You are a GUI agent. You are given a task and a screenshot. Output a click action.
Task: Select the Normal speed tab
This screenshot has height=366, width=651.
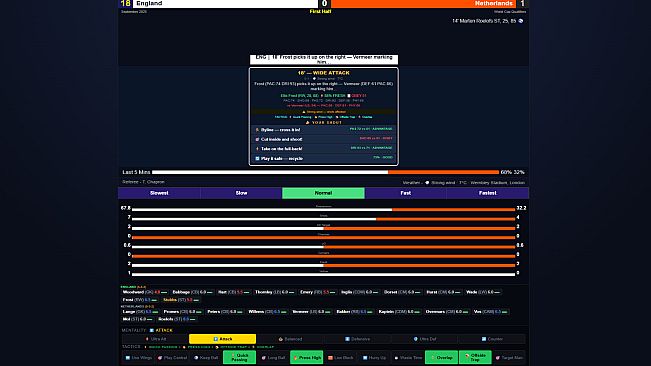pos(323,193)
